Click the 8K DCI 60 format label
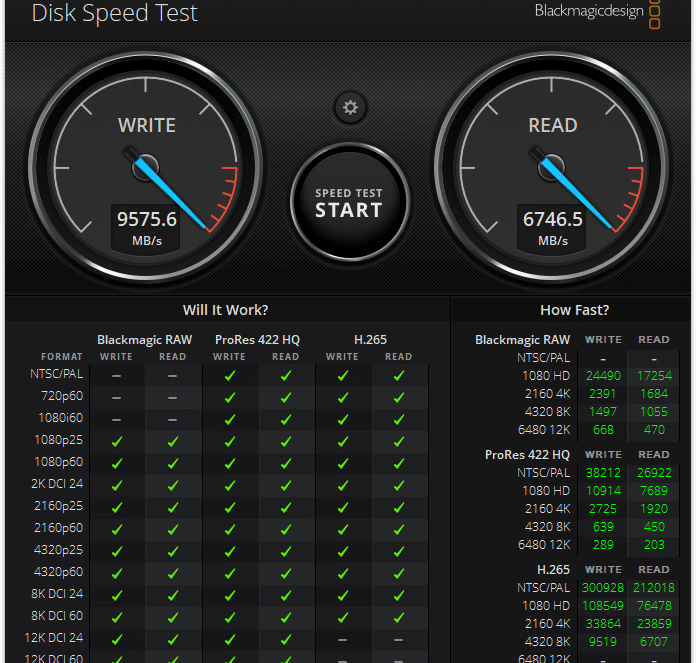Image resolution: width=696 pixels, height=663 pixels. click(57, 616)
